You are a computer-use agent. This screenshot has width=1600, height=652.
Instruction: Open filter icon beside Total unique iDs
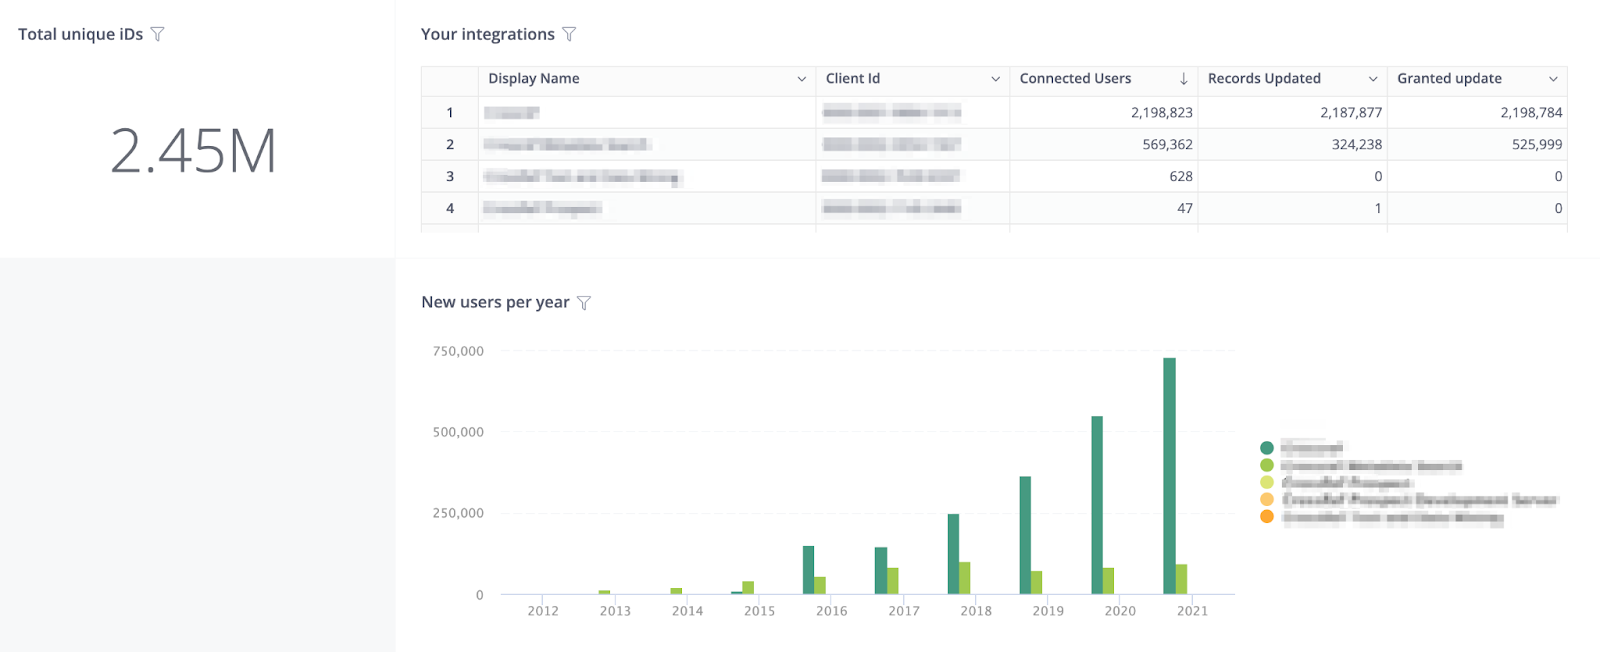(x=157, y=34)
